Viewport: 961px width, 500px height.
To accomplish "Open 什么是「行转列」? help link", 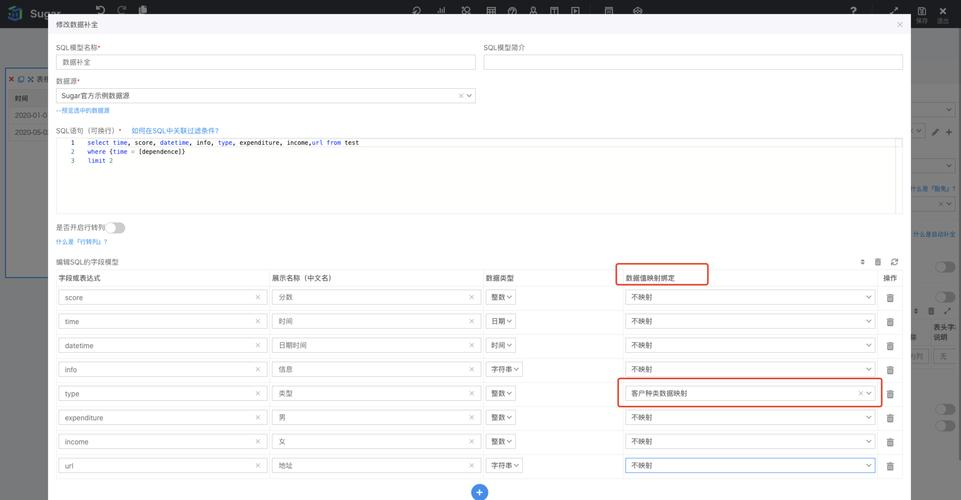I will click(82, 242).
